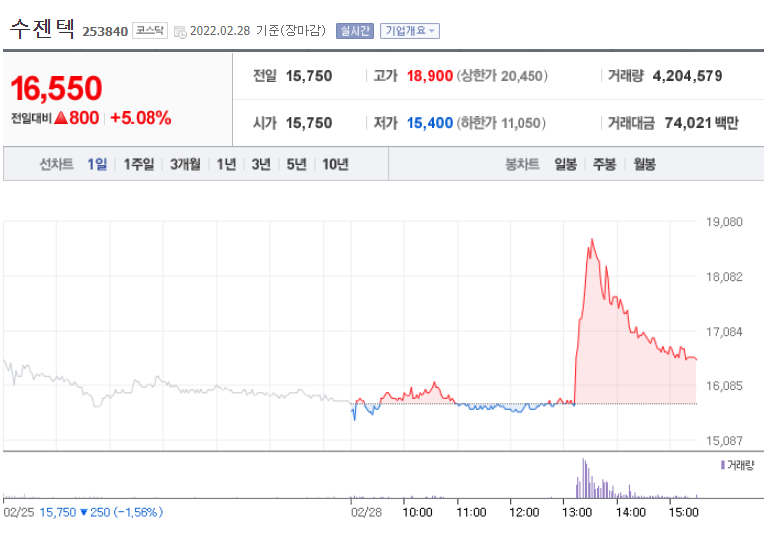Click the 하한가 11,050 lower limit value
Viewport: 764px width, 534px height.
(x=501, y=123)
